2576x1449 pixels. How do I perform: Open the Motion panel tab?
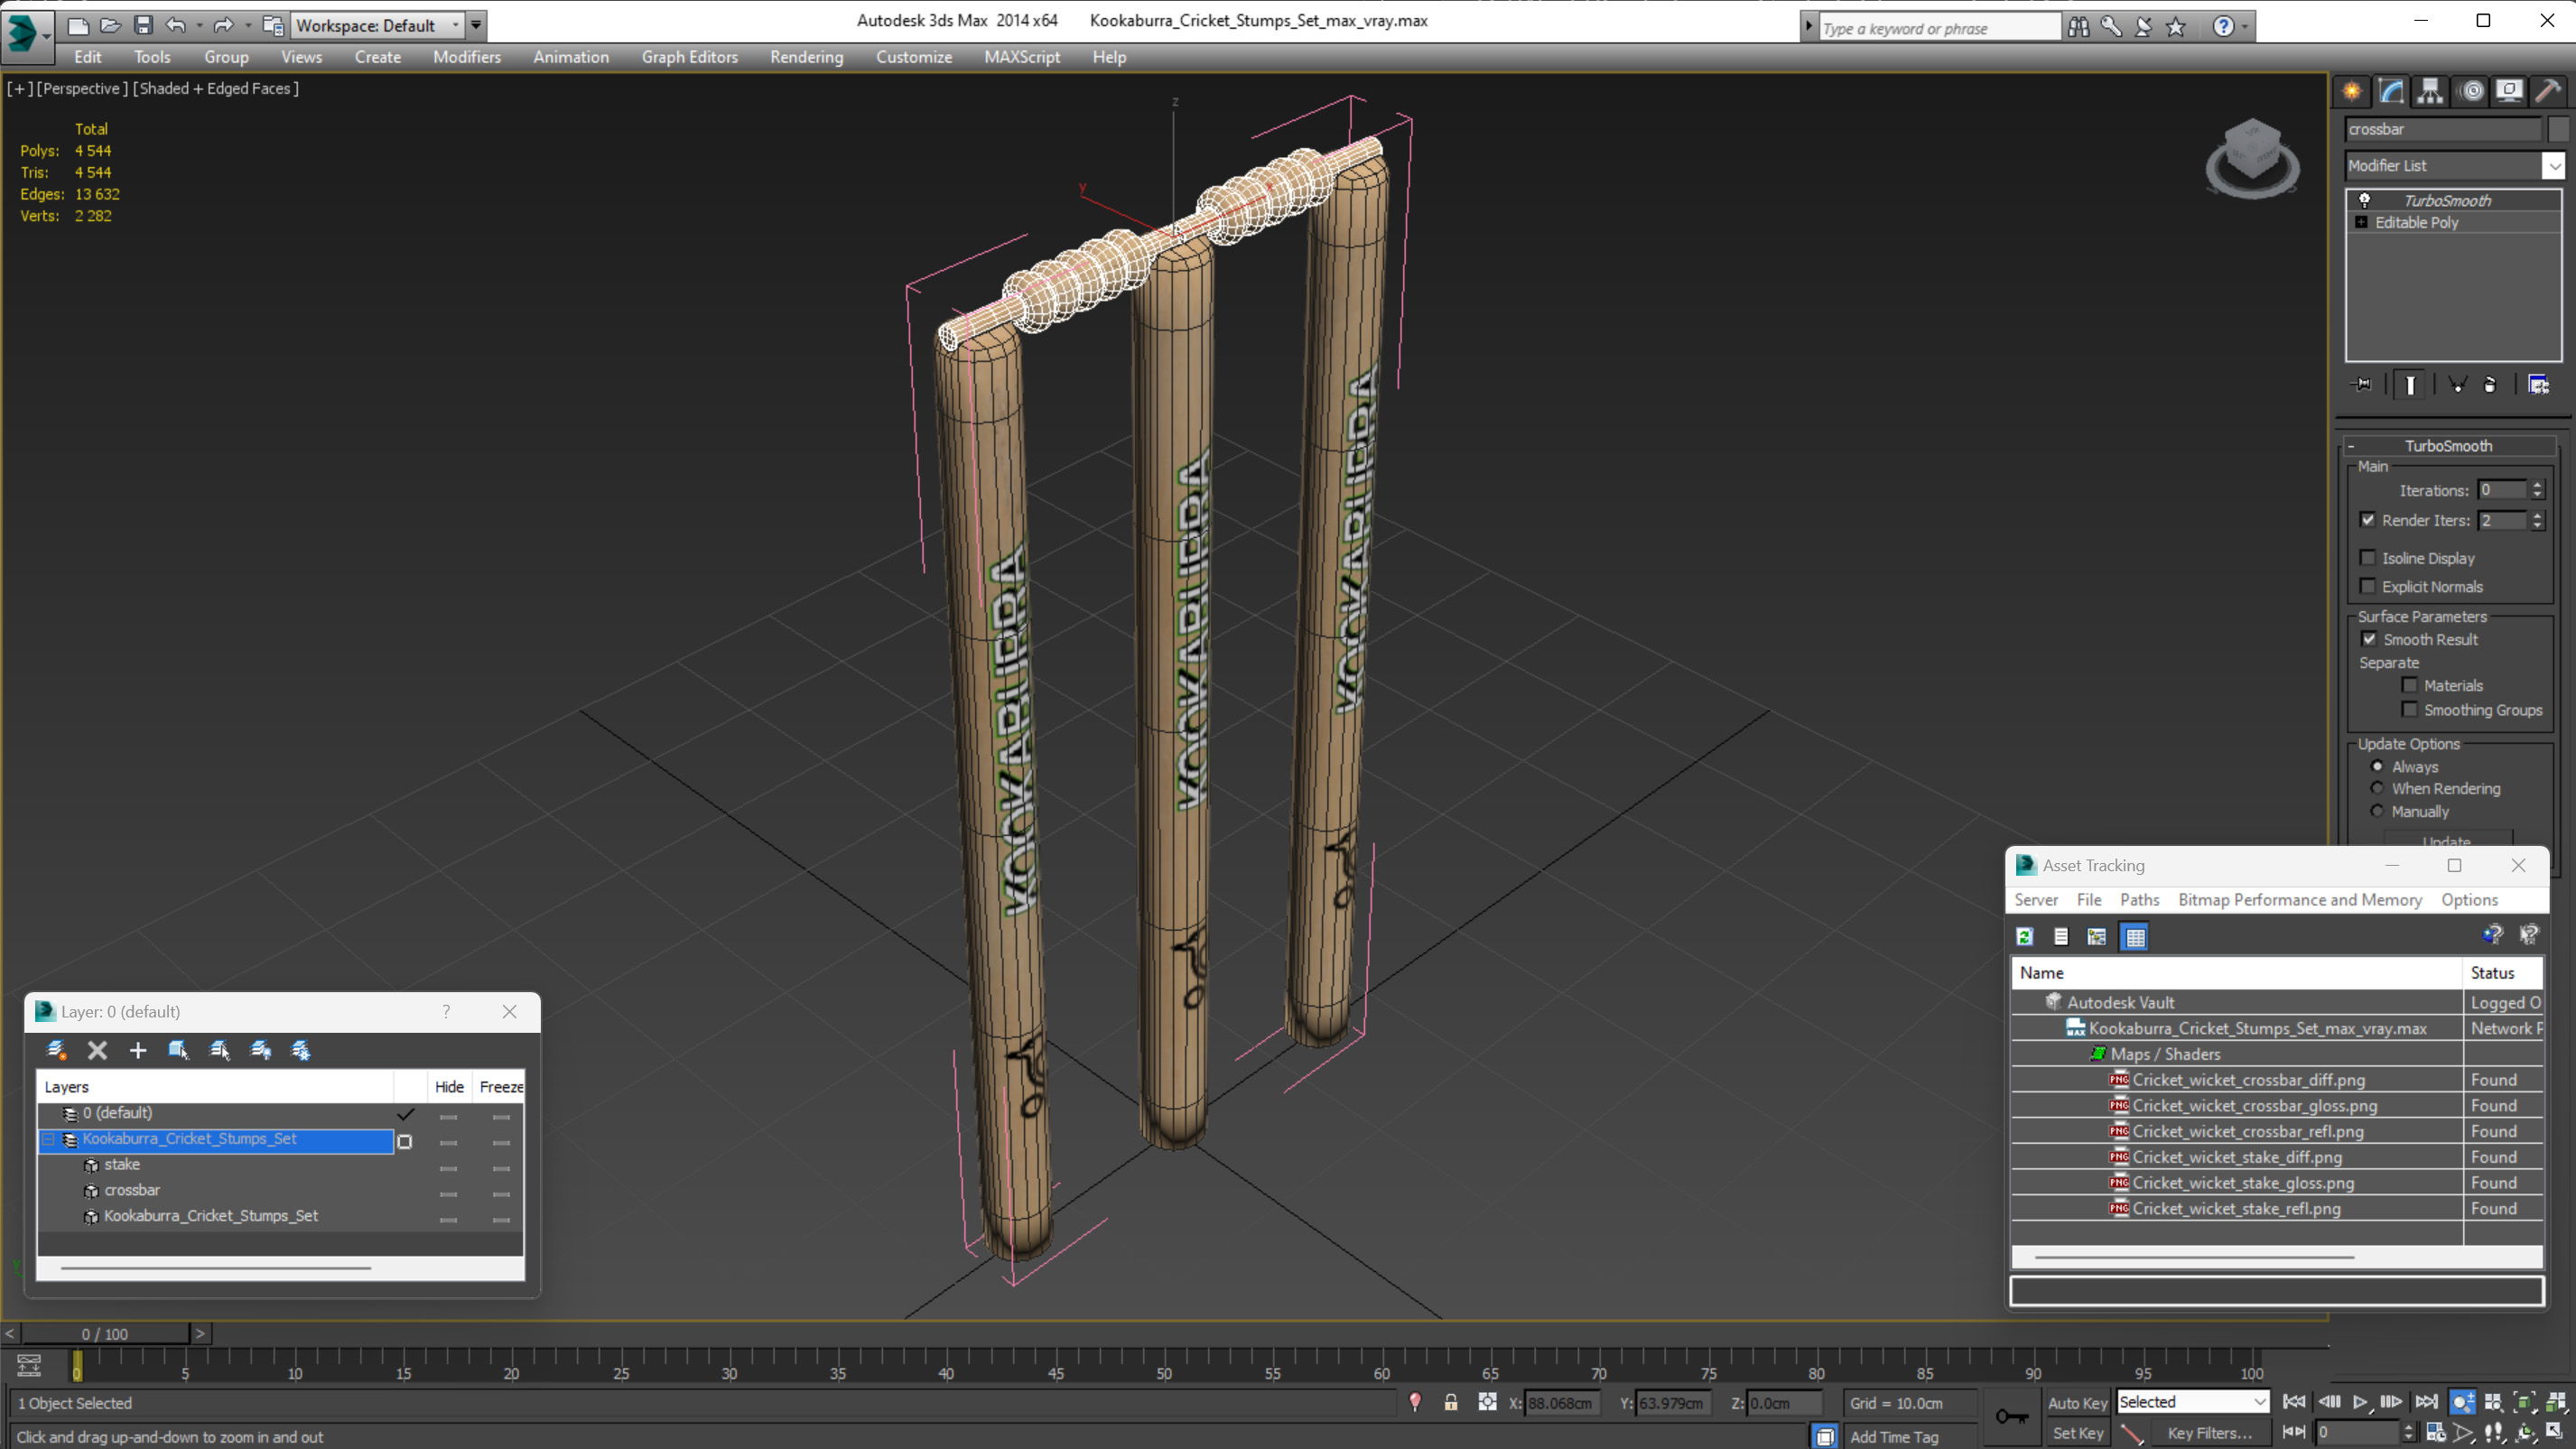2471,92
